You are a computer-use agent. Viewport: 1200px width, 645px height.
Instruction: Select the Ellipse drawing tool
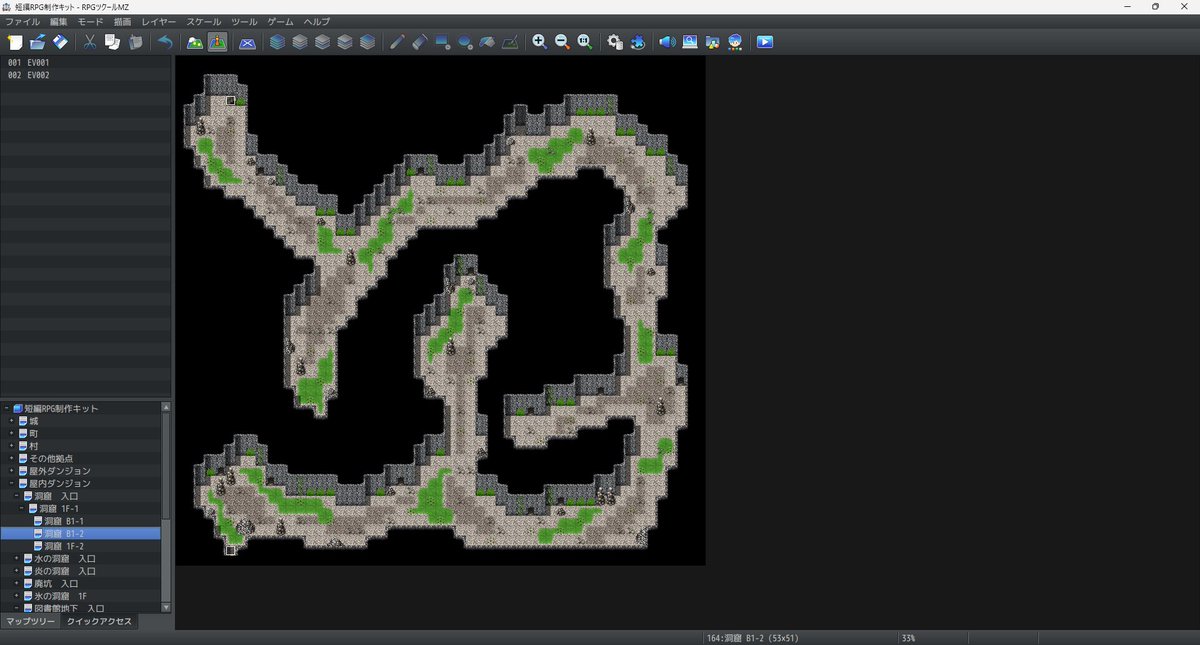465,42
